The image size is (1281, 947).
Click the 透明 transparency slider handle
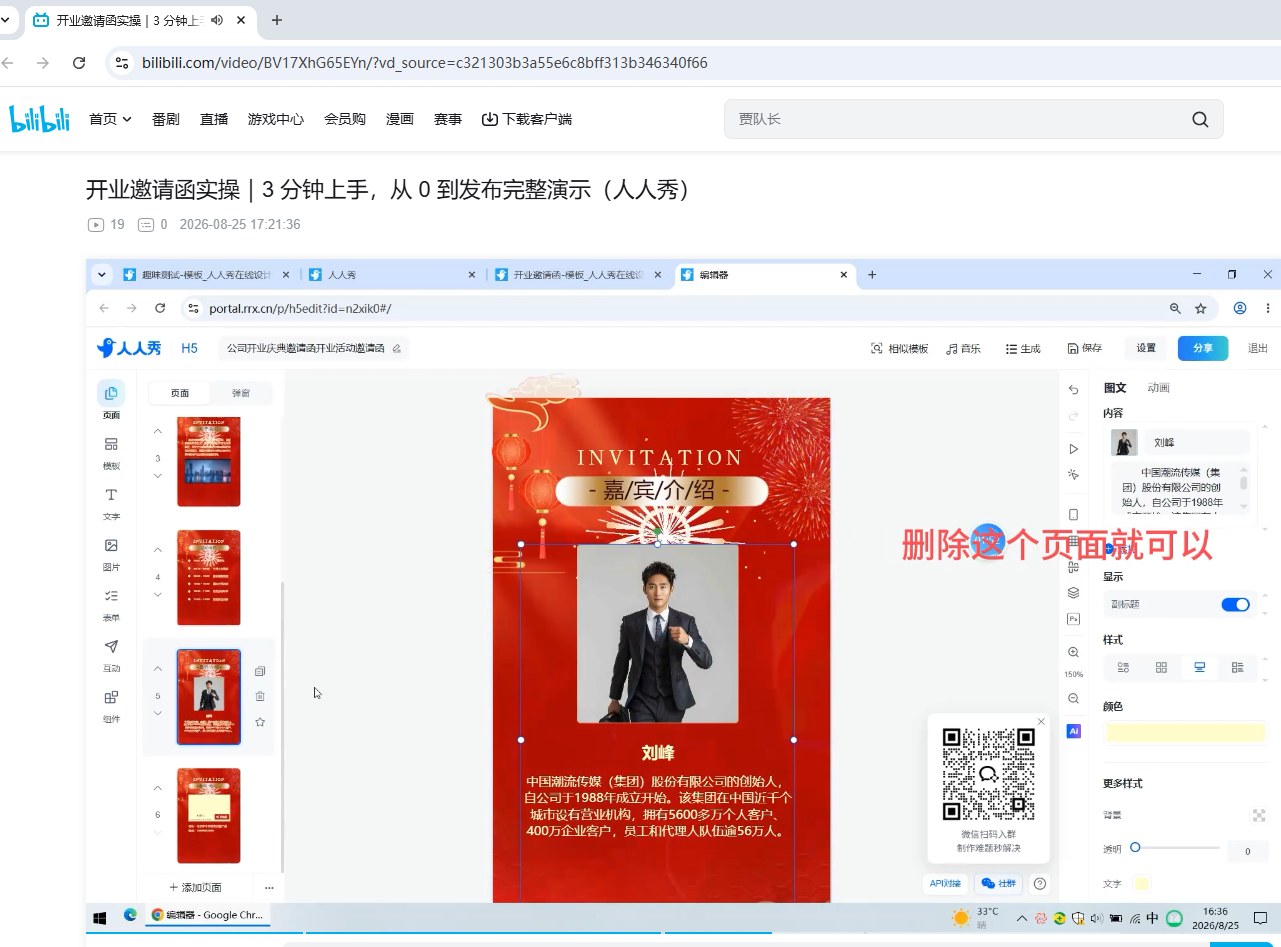[x=1135, y=847]
